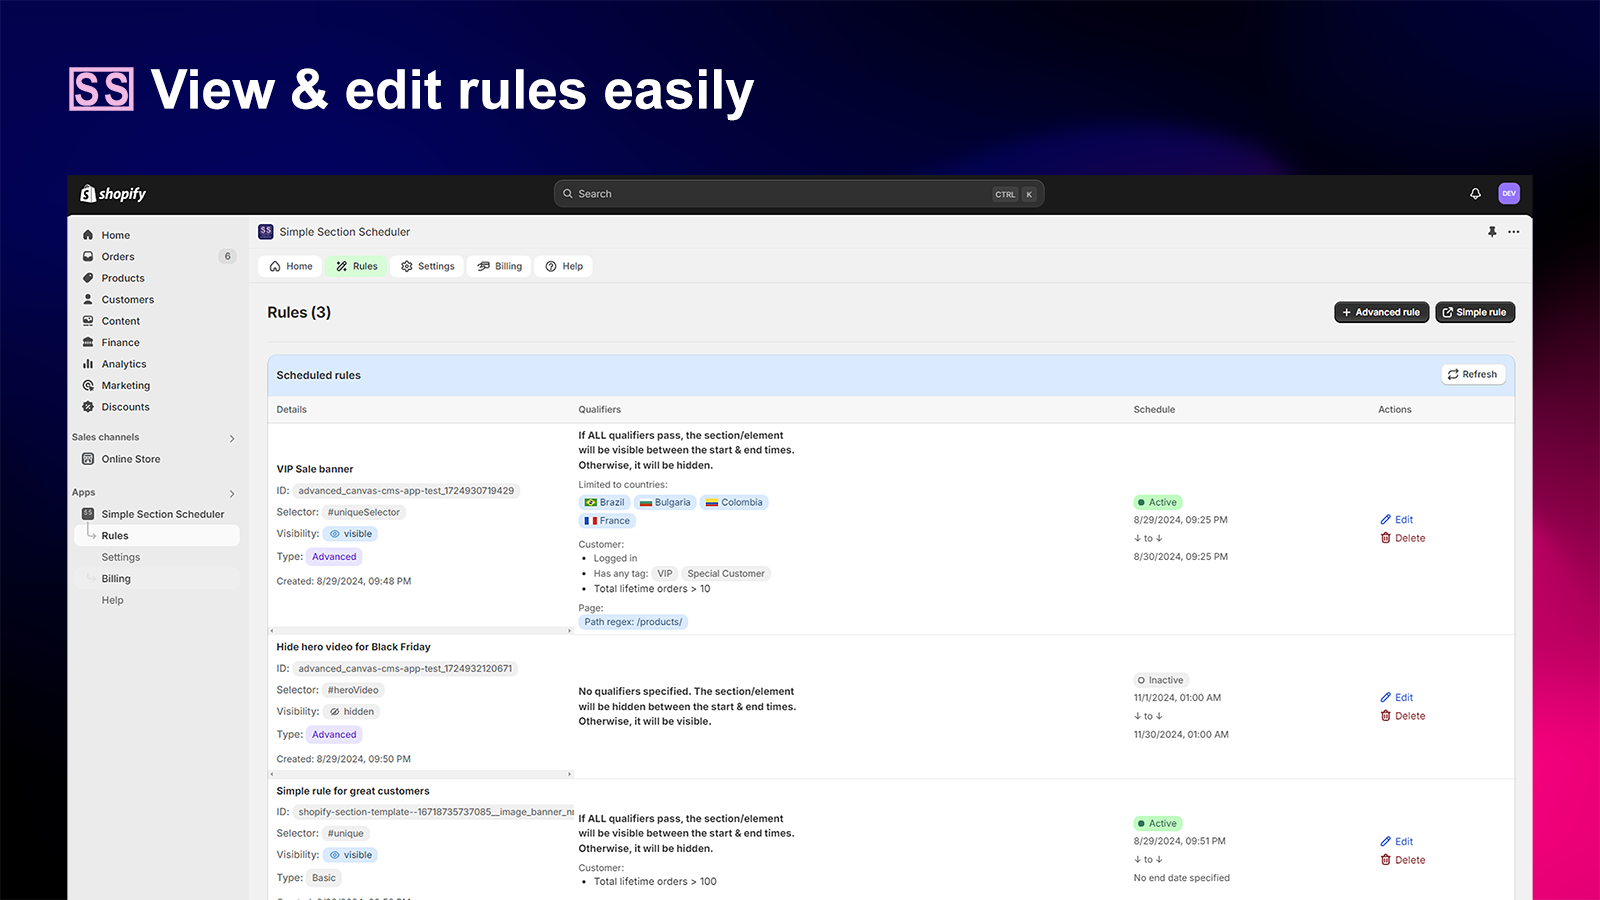This screenshot has height=900, width=1600.
Task: Switch to the app Settings tab
Action: click(428, 266)
